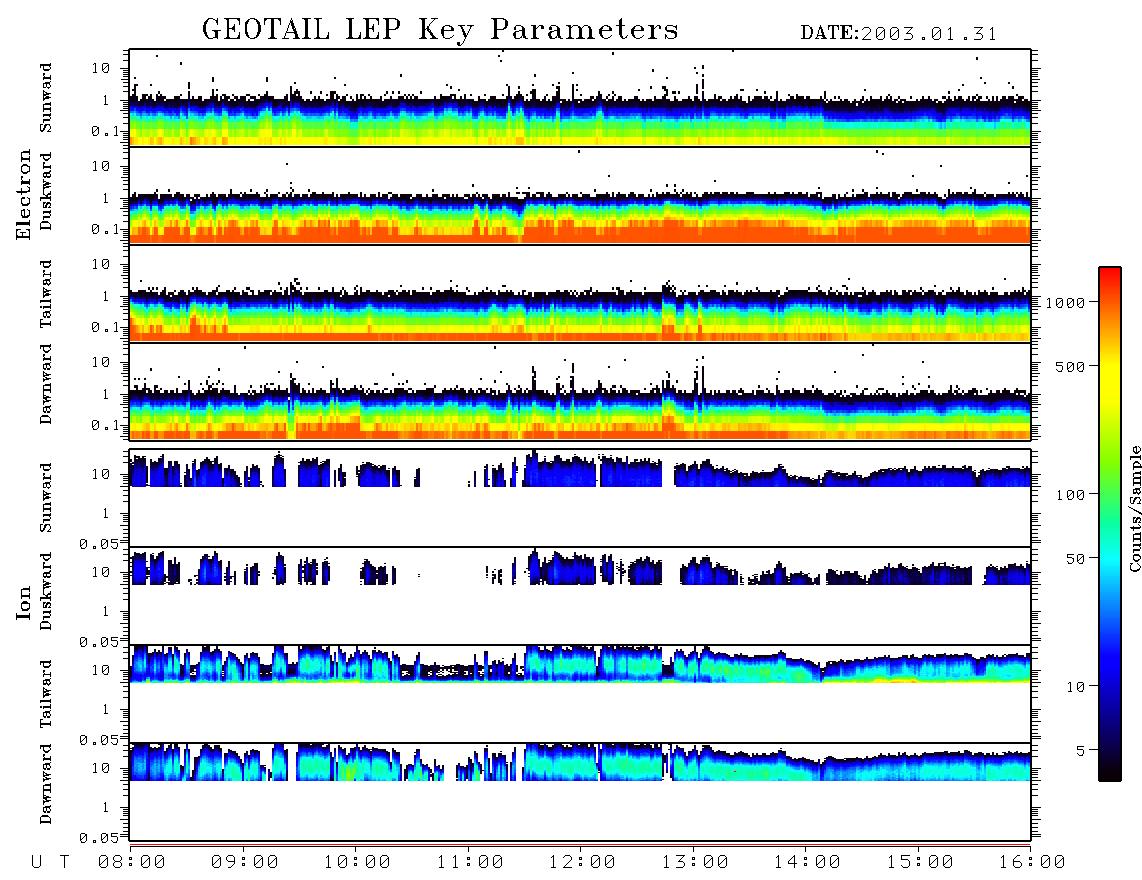Screen dimensions: 1142x880
Task: Click the vertical 'Ion' group label
Action: [x=24, y=602]
